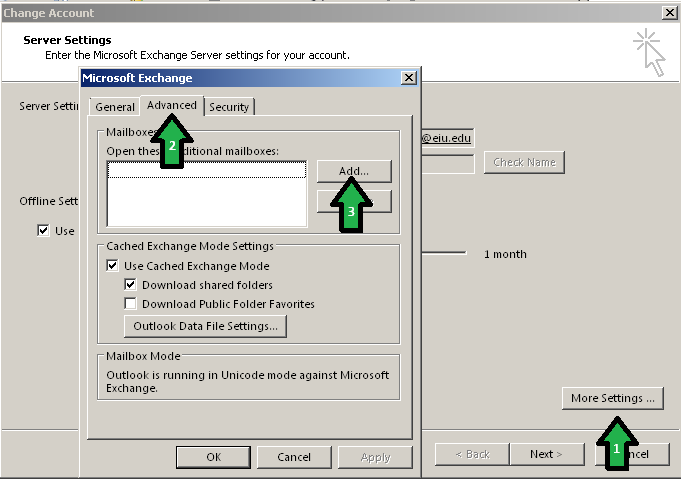
Task: Click OK in Microsoft Exchange dialog
Action: point(213,457)
